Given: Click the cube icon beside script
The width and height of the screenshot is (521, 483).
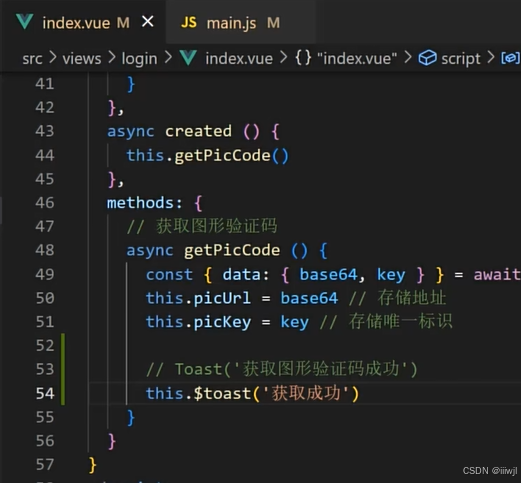Looking at the screenshot, I should [x=427, y=58].
